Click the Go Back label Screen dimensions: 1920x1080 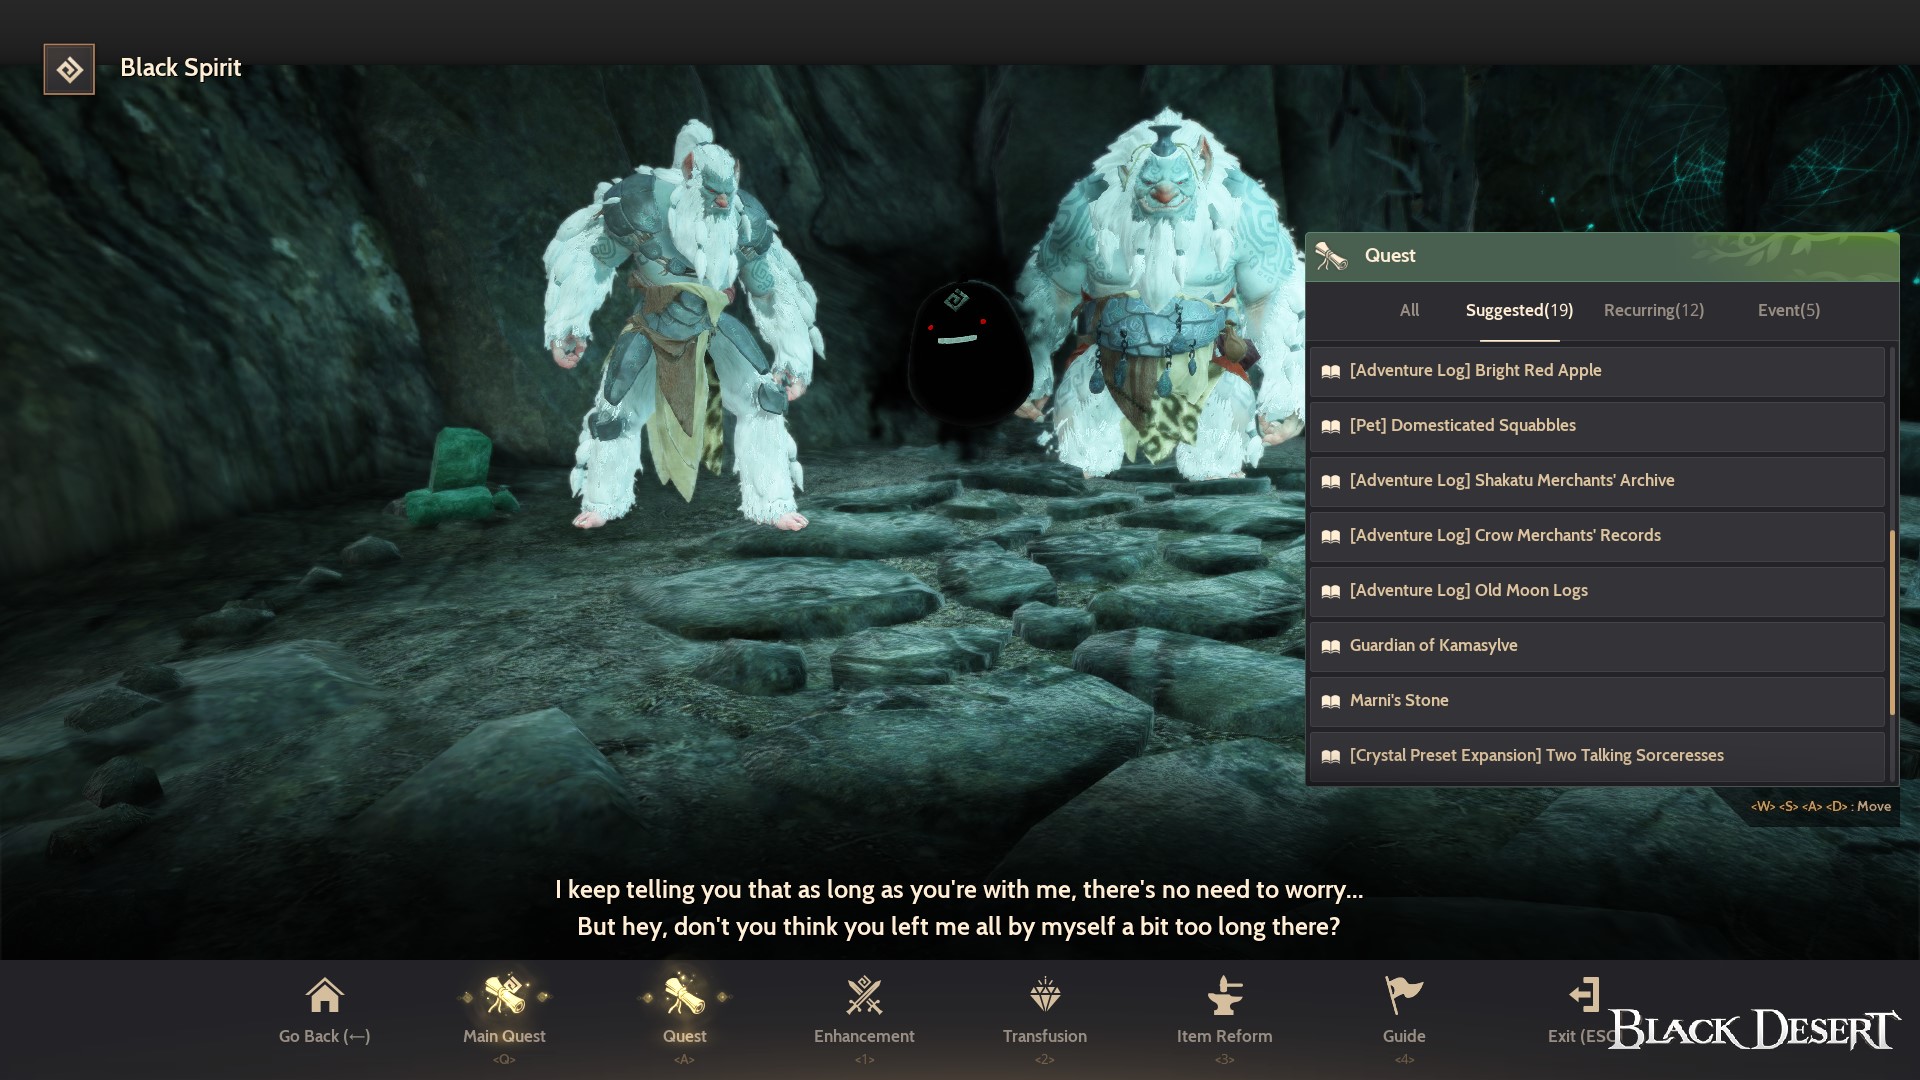[x=324, y=1036]
